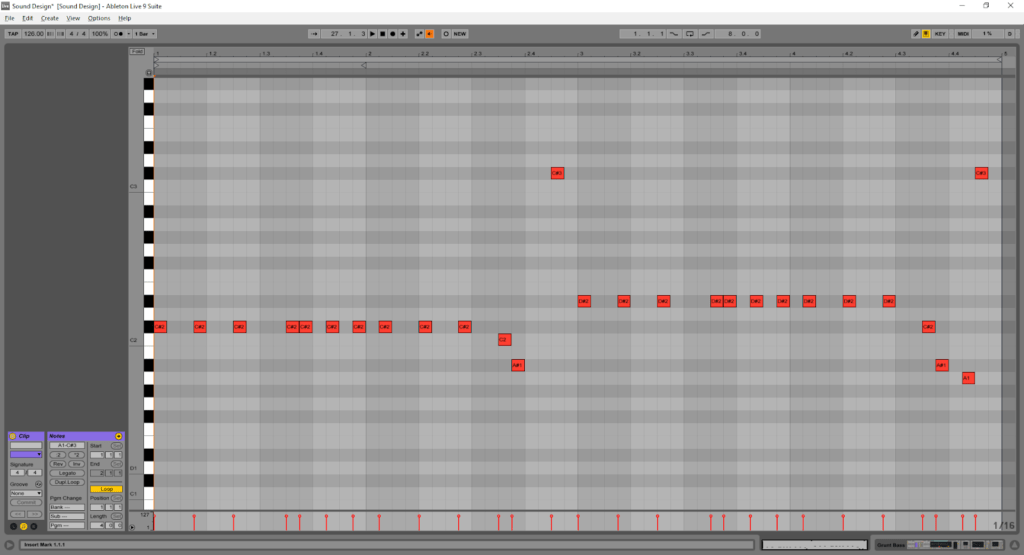The image size is (1024, 555).
Task: Click the Stop button in transport
Action: [382, 33]
